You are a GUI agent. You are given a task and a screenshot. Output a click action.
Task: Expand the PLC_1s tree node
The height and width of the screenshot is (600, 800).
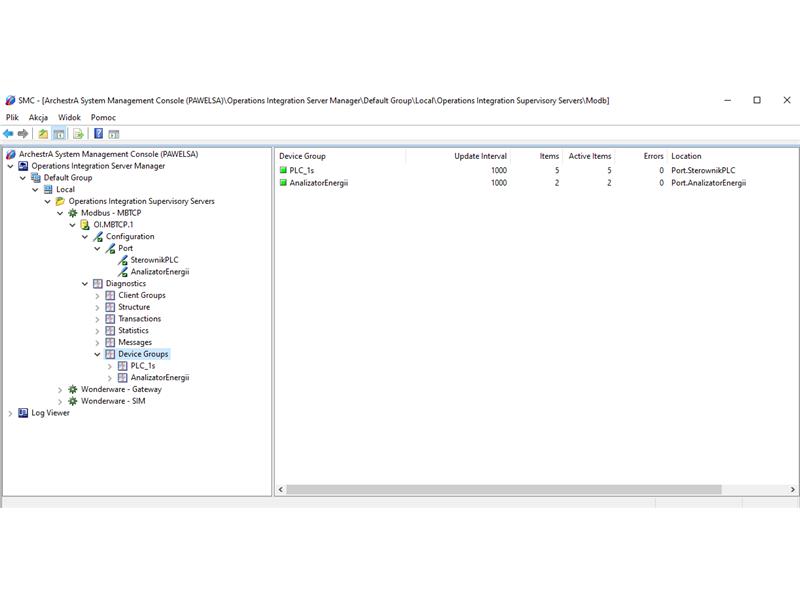click(109, 366)
